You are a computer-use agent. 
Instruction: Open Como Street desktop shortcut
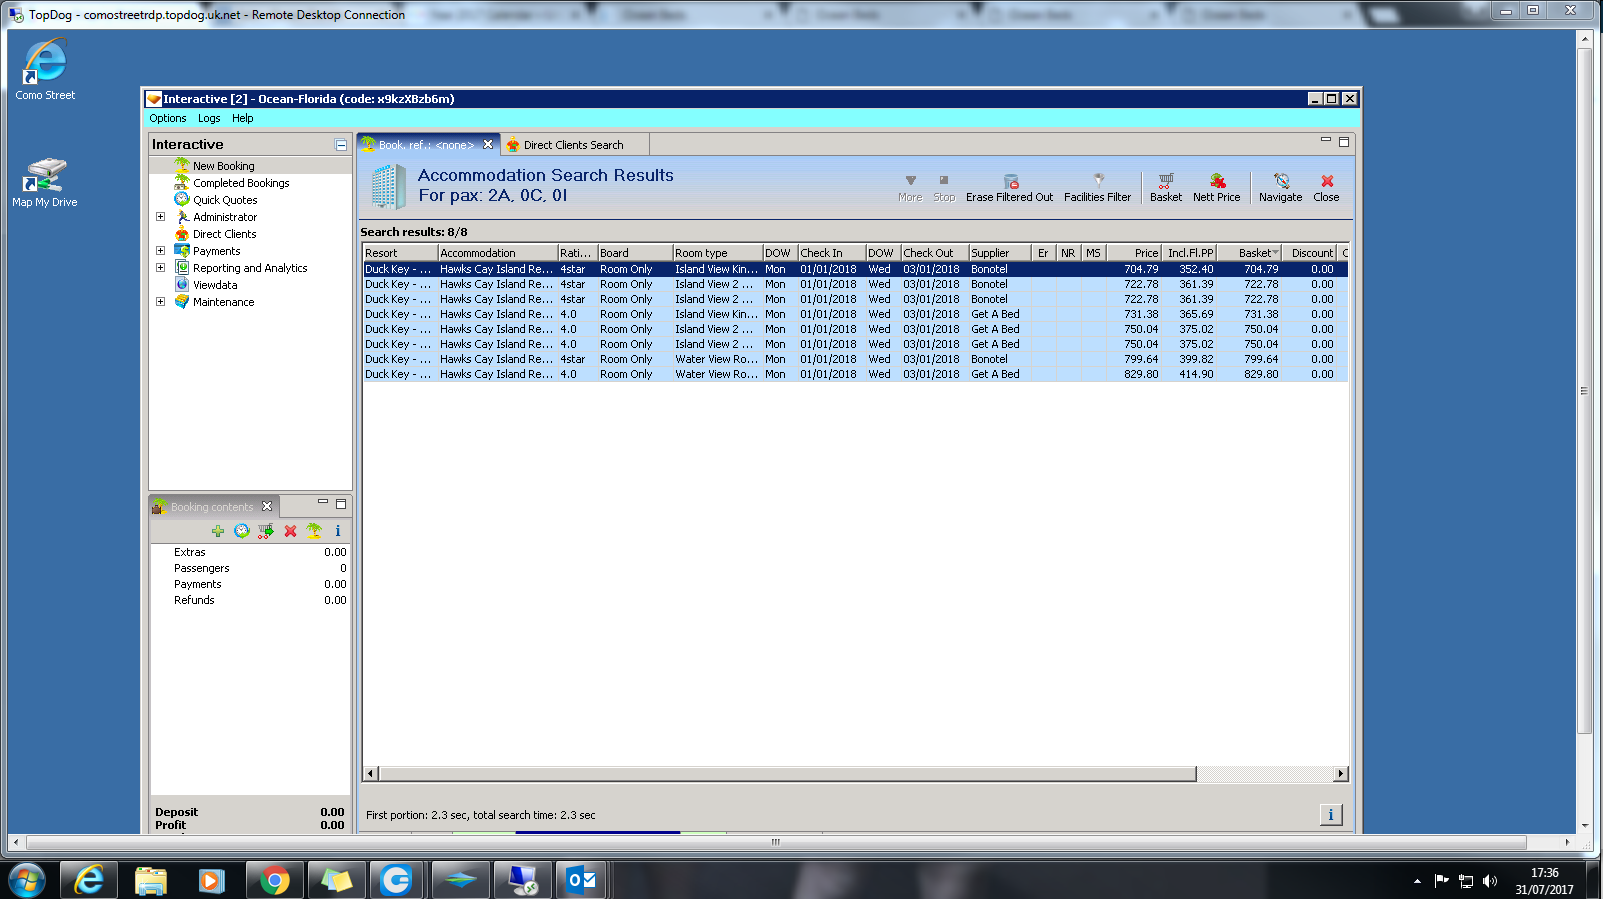(45, 70)
